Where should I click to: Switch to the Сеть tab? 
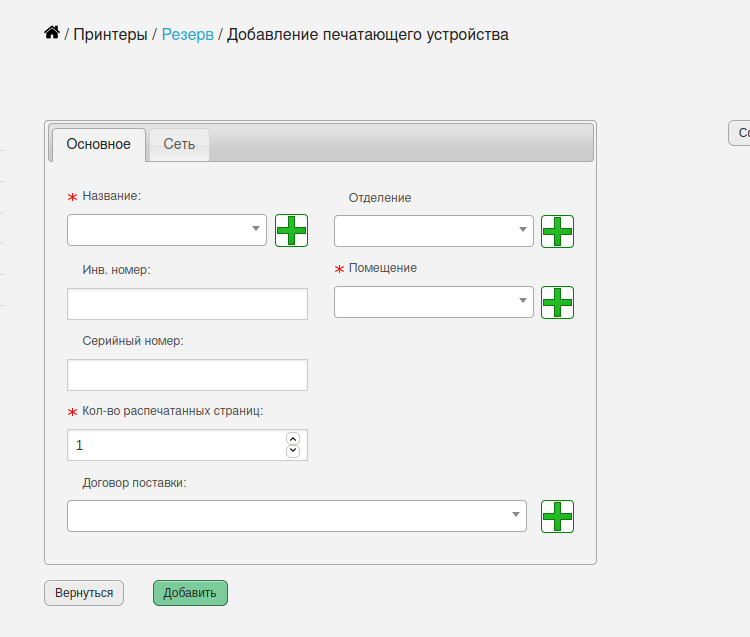coord(179,144)
